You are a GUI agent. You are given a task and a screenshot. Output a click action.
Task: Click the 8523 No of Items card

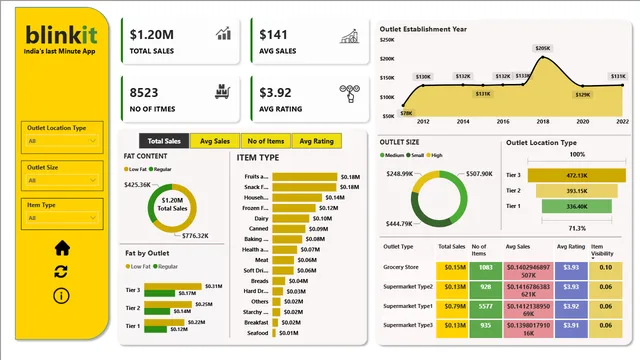(x=180, y=99)
